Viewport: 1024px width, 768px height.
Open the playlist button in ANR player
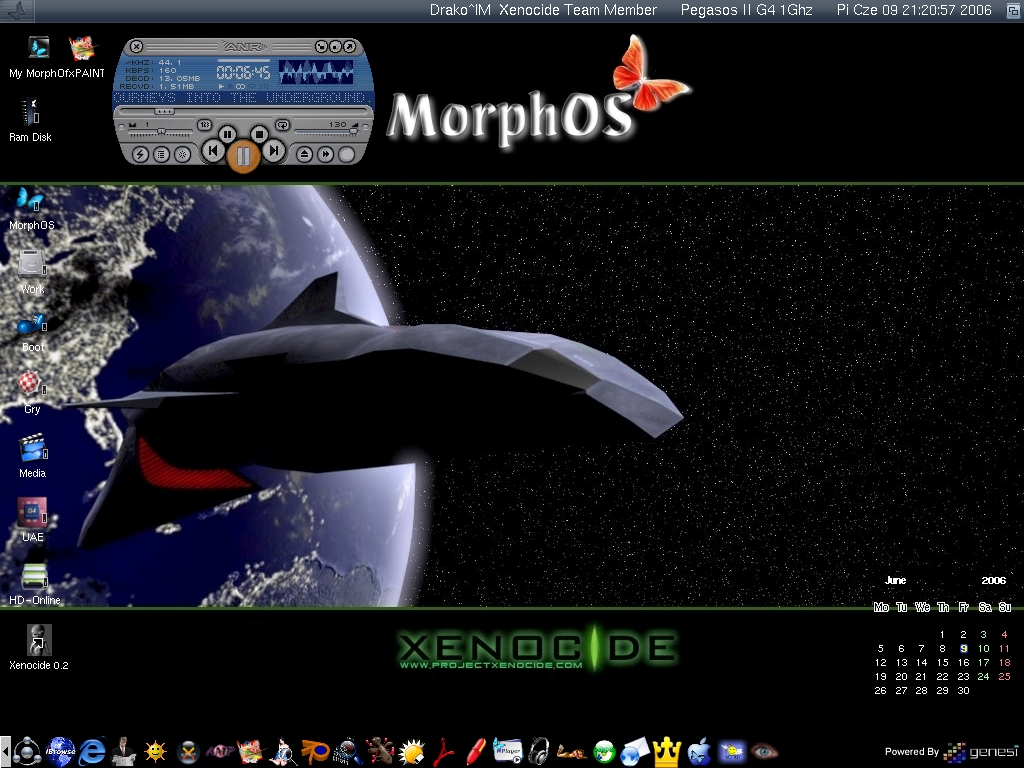click(x=161, y=154)
